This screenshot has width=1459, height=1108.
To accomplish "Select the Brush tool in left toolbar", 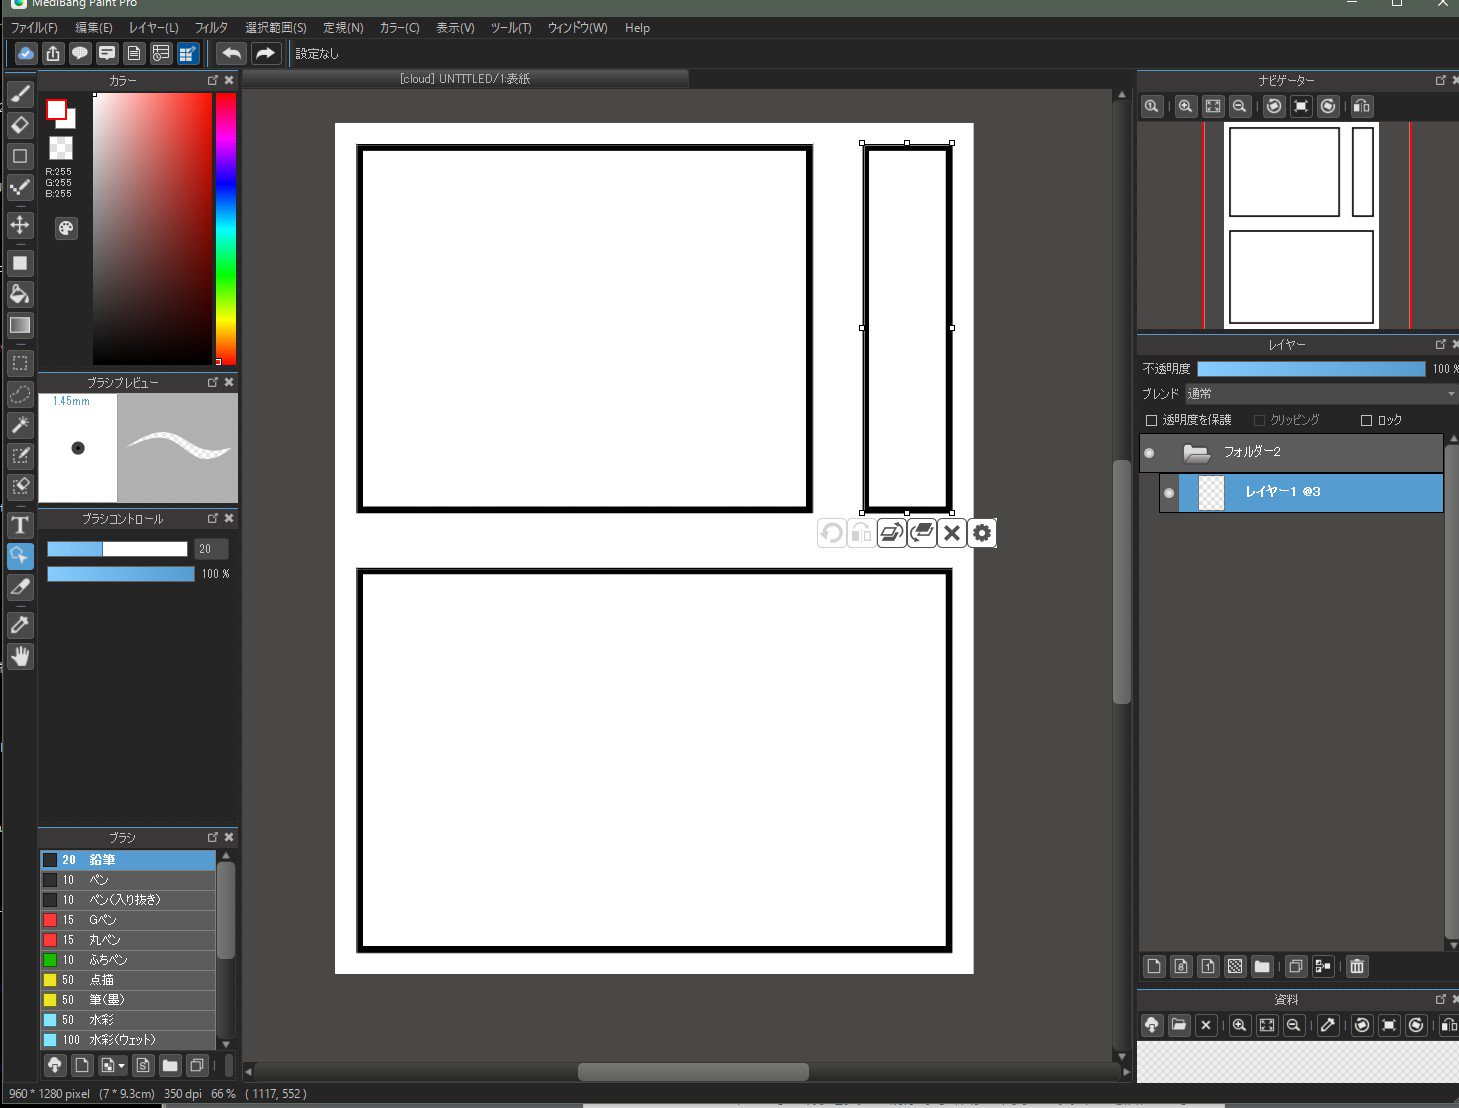I will point(20,94).
